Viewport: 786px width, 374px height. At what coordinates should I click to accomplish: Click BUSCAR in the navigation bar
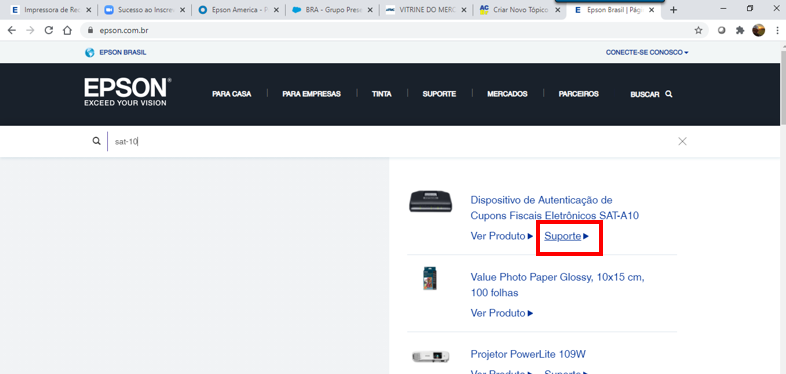pyautogui.click(x=645, y=94)
